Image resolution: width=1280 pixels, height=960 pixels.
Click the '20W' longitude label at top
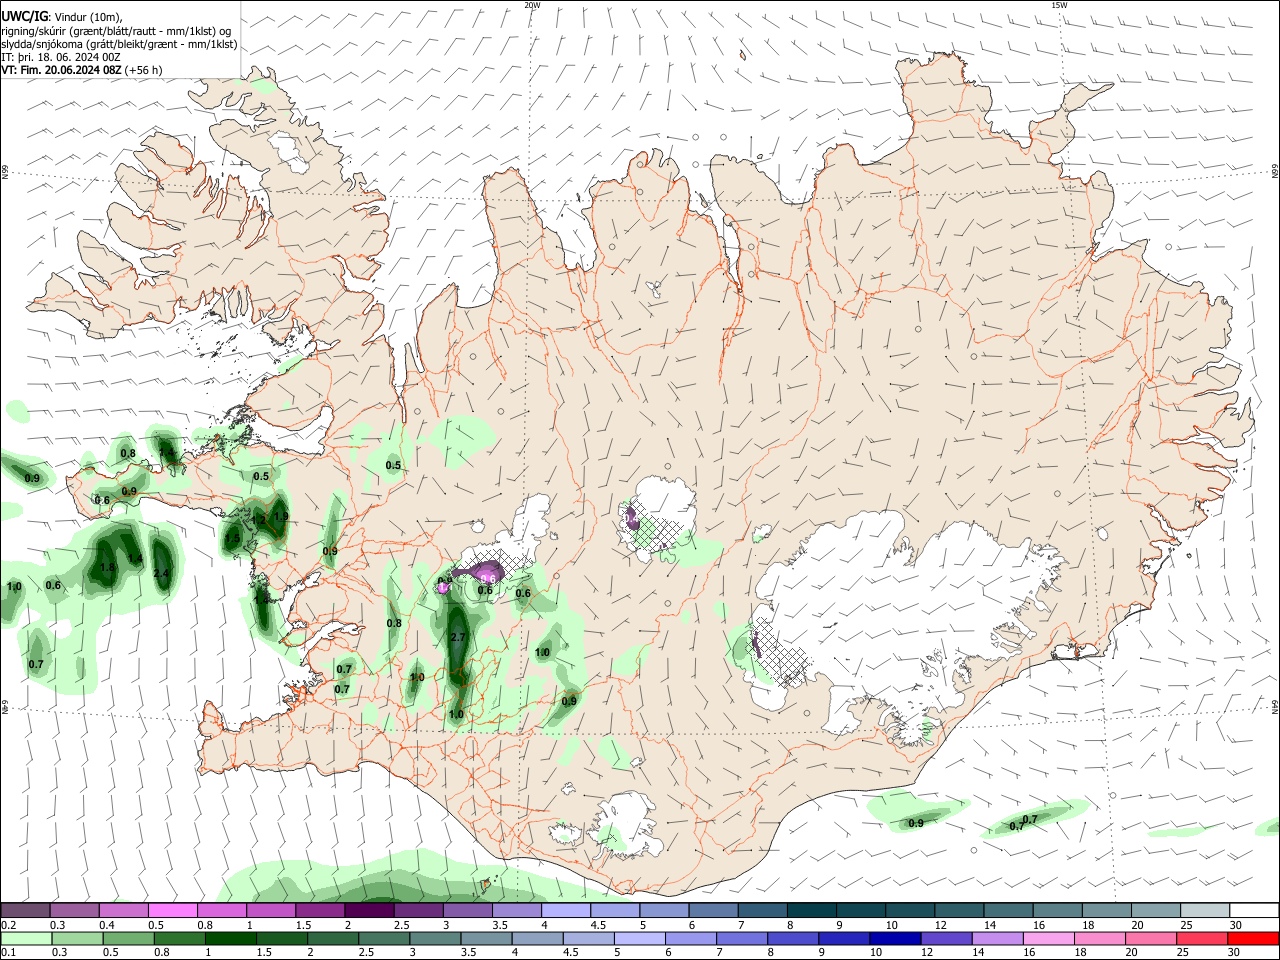pos(532,5)
